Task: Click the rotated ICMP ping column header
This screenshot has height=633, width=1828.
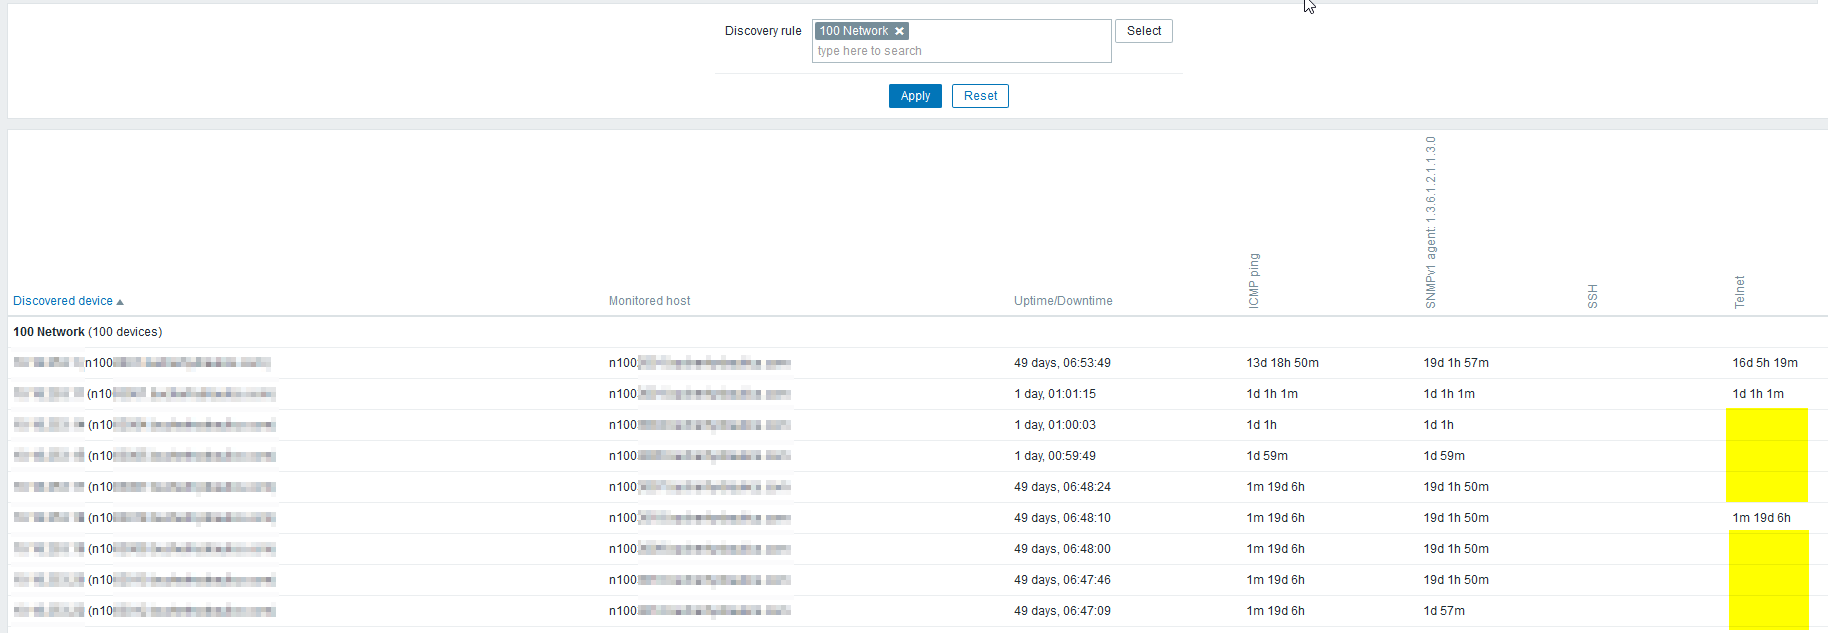Action: click(1254, 280)
